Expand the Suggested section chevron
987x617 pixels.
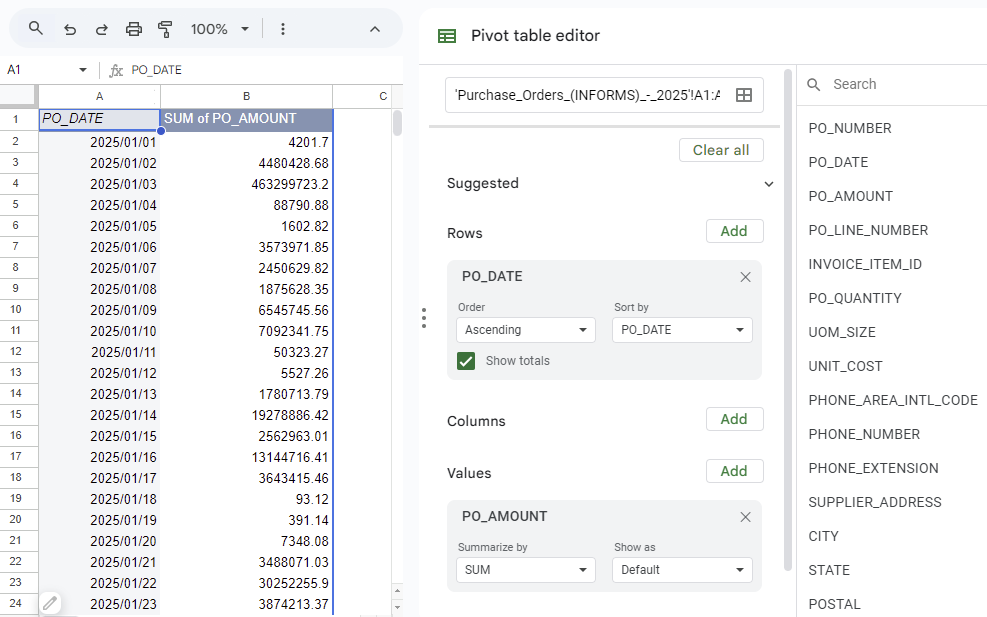click(x=768, y=184)
